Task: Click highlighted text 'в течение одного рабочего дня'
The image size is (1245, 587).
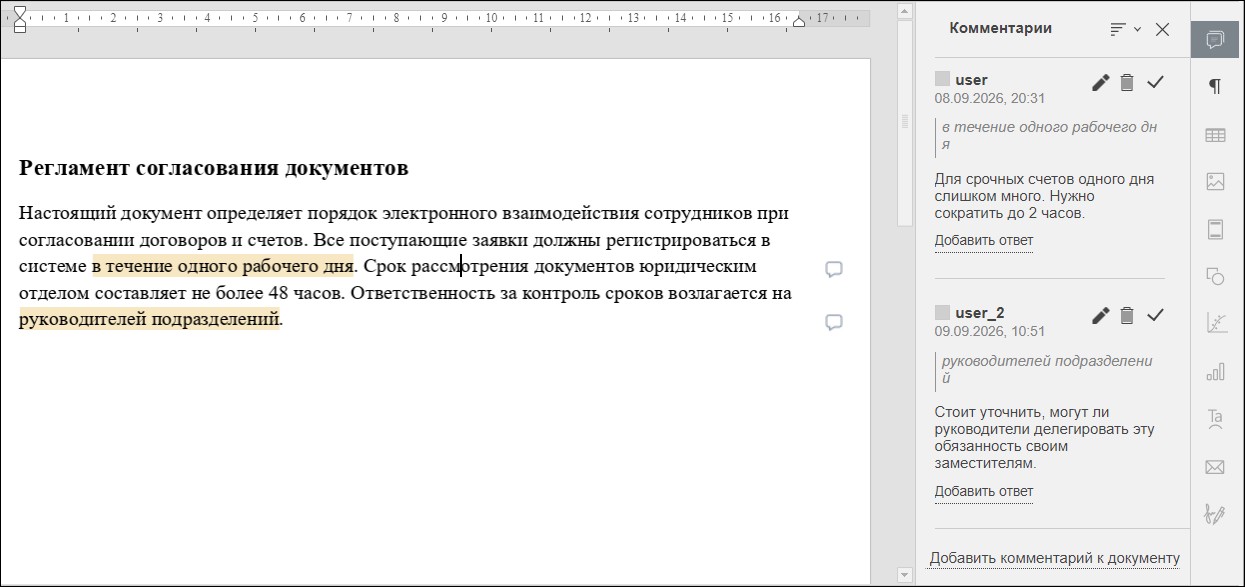Action: click(x=222, y=267)
